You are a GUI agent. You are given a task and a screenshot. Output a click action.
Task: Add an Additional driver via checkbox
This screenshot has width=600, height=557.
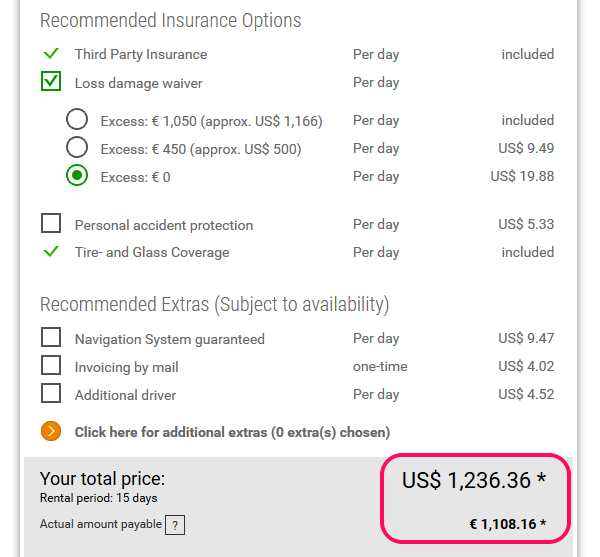(51, 394)
